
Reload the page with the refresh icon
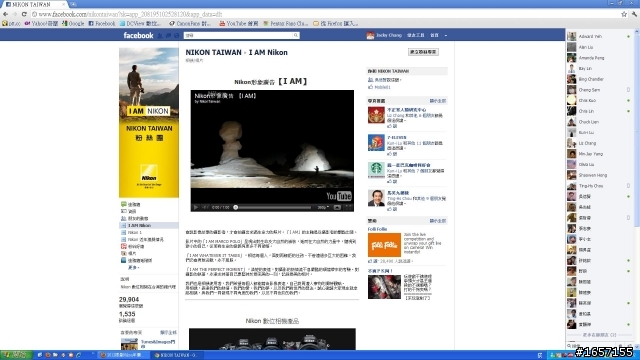(24, 14)
